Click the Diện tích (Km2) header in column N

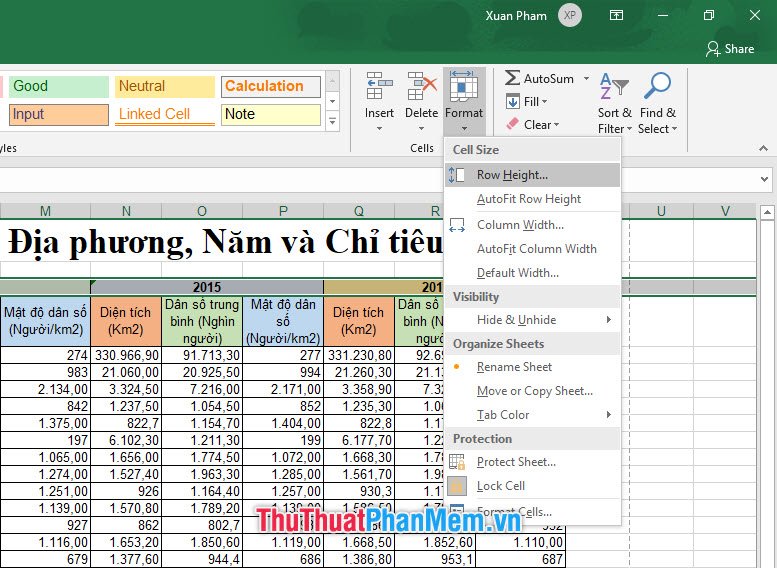pos(126,321)
